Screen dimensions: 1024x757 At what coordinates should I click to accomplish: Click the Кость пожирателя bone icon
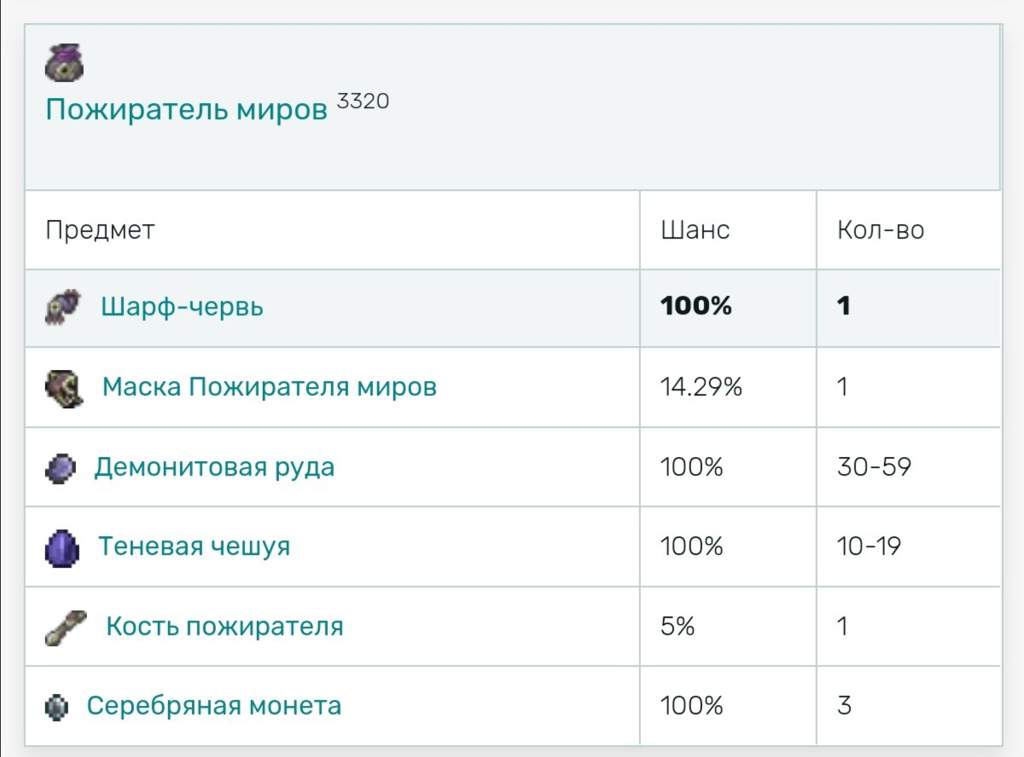point(67,628)
